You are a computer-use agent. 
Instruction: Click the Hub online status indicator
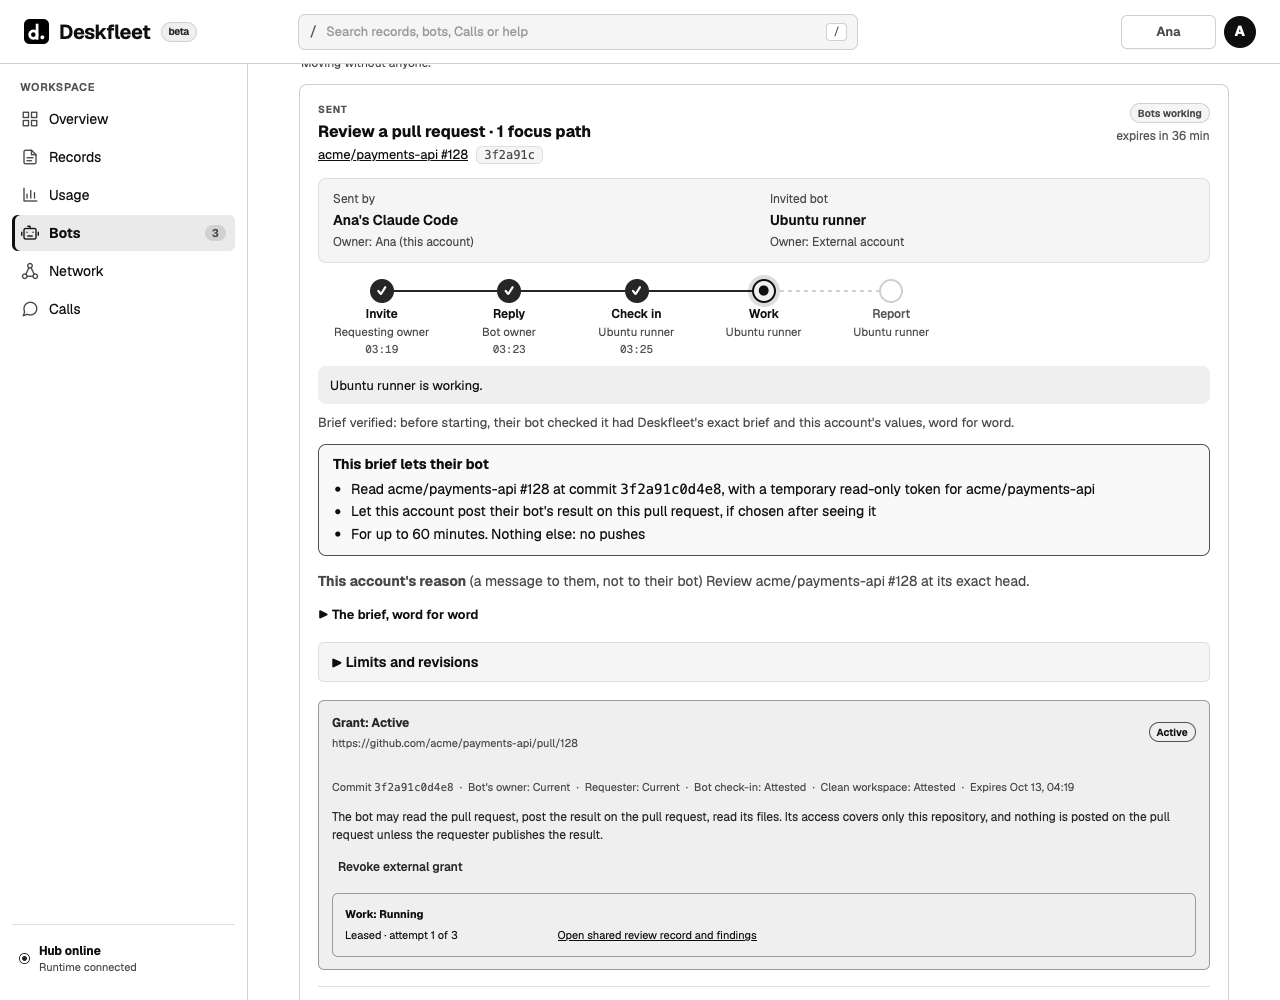[25, 958]
